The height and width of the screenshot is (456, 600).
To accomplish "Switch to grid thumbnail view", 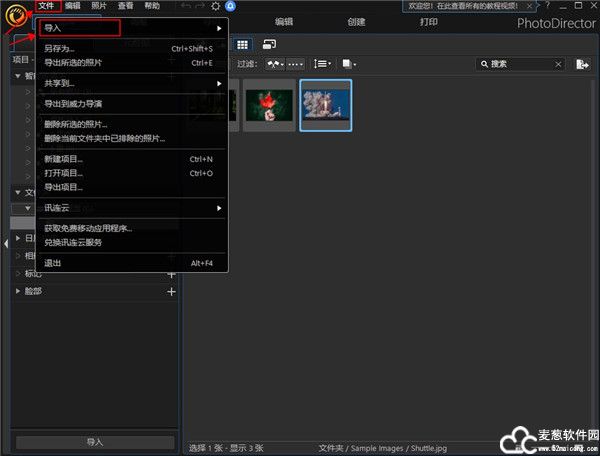I will click(243, 44).
